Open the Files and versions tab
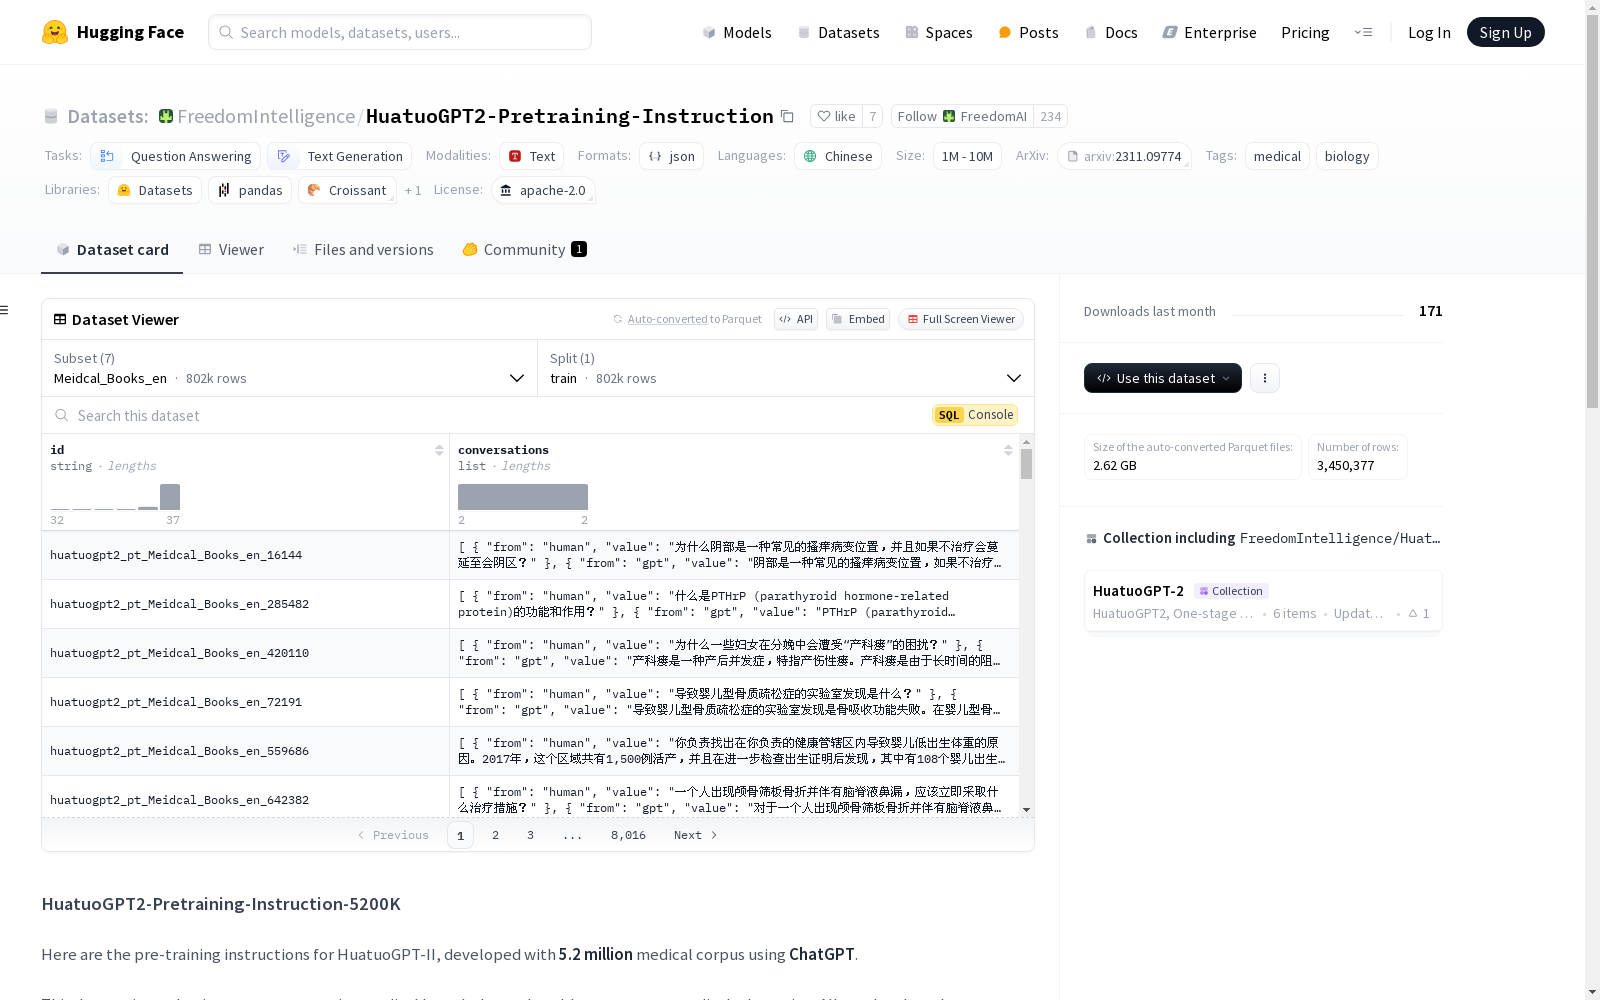Screen dimensions: 1600x1000 click(363, 250)
